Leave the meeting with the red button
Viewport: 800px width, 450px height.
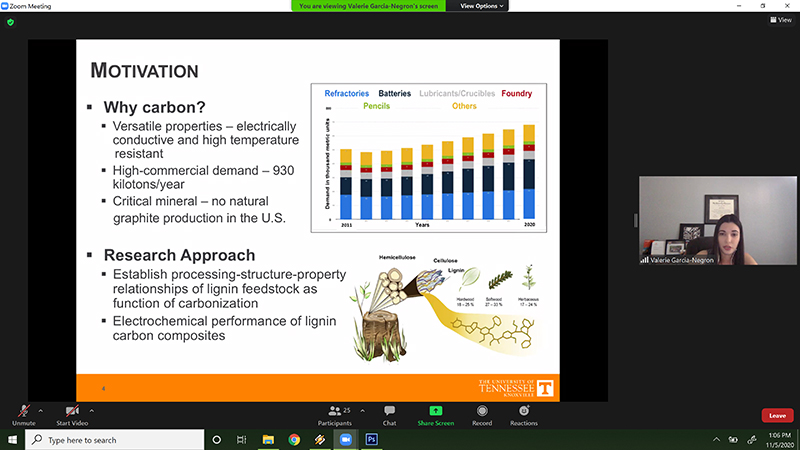(778, 415)
